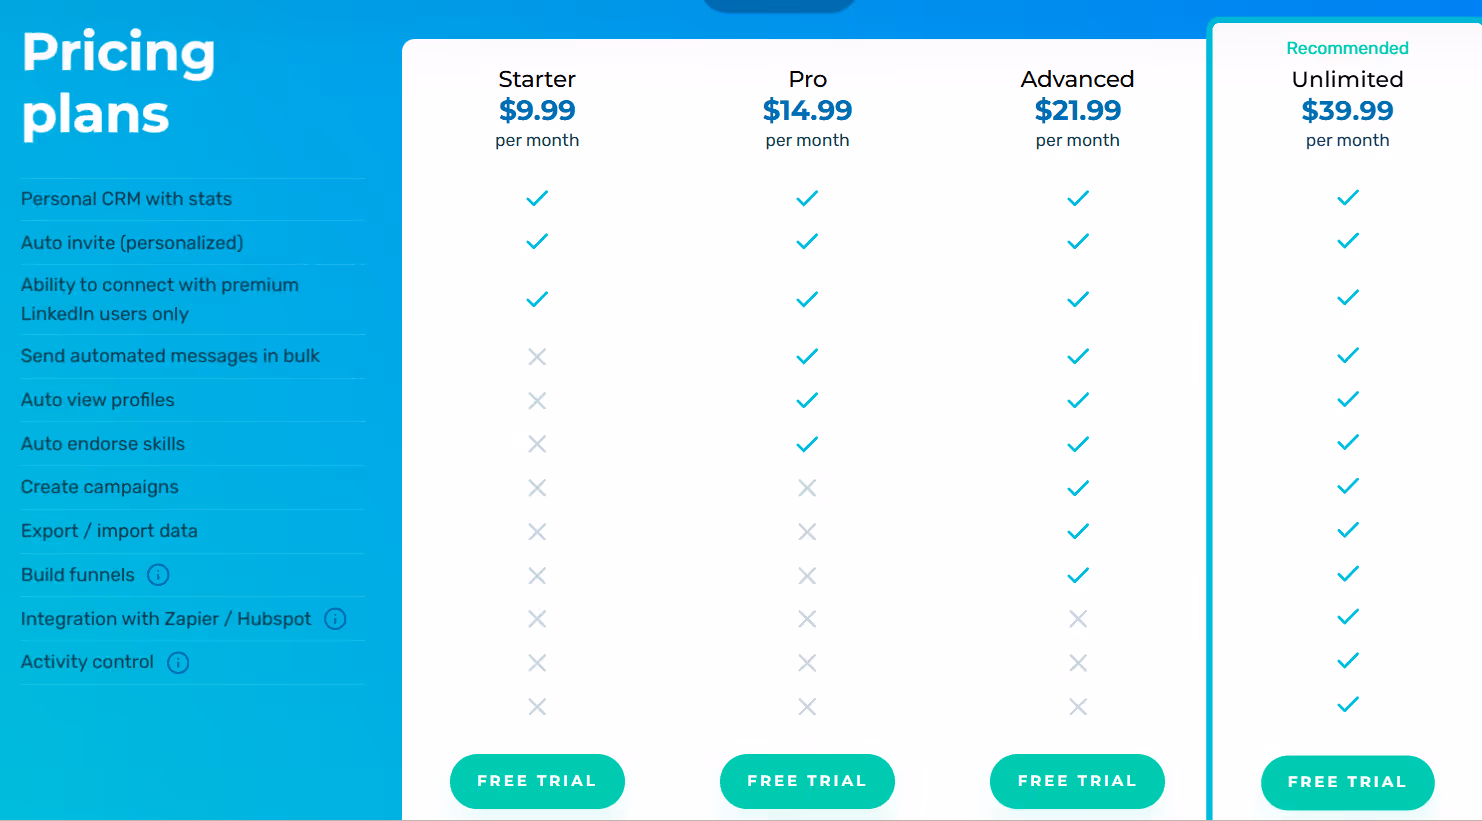
Task: Click the Build funnels info icon
Action: [158, 575]
